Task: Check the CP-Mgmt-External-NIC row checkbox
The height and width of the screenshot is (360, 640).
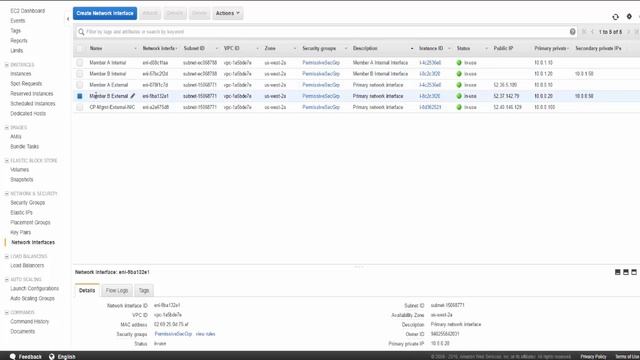Action: pos(80,107)
